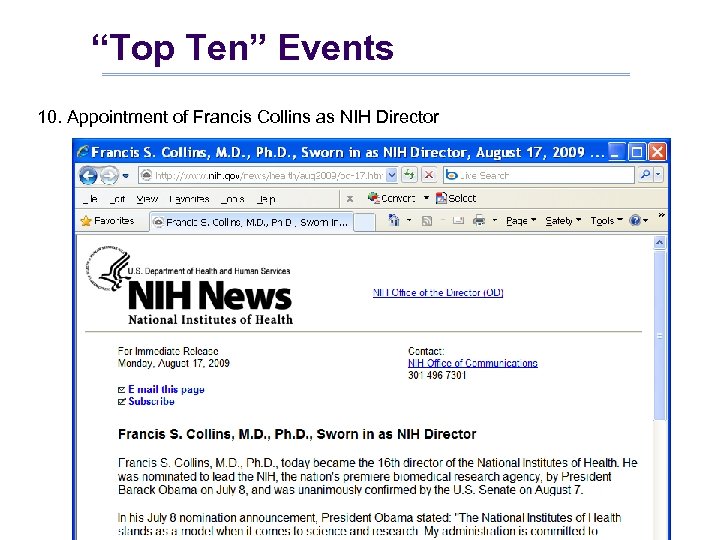Click the envelope icon beside E-mail this page

click(x=122, y=390)
